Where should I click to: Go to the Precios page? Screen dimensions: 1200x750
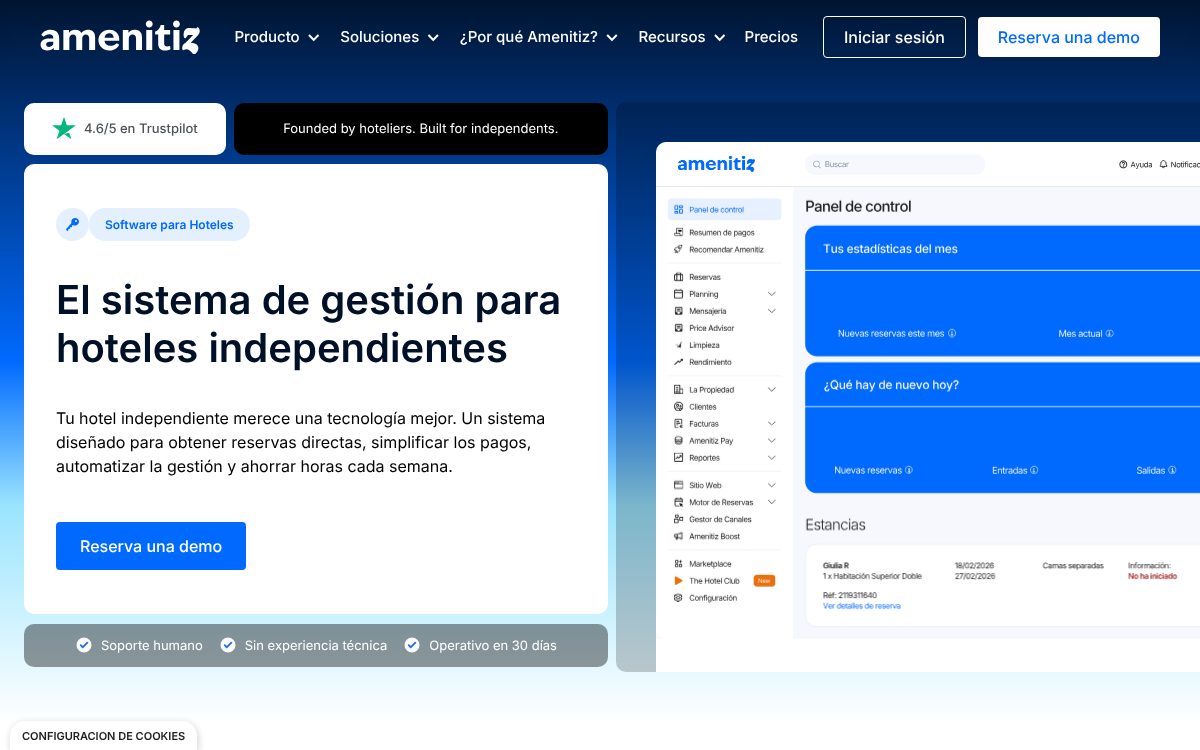[x=771, y=37]
